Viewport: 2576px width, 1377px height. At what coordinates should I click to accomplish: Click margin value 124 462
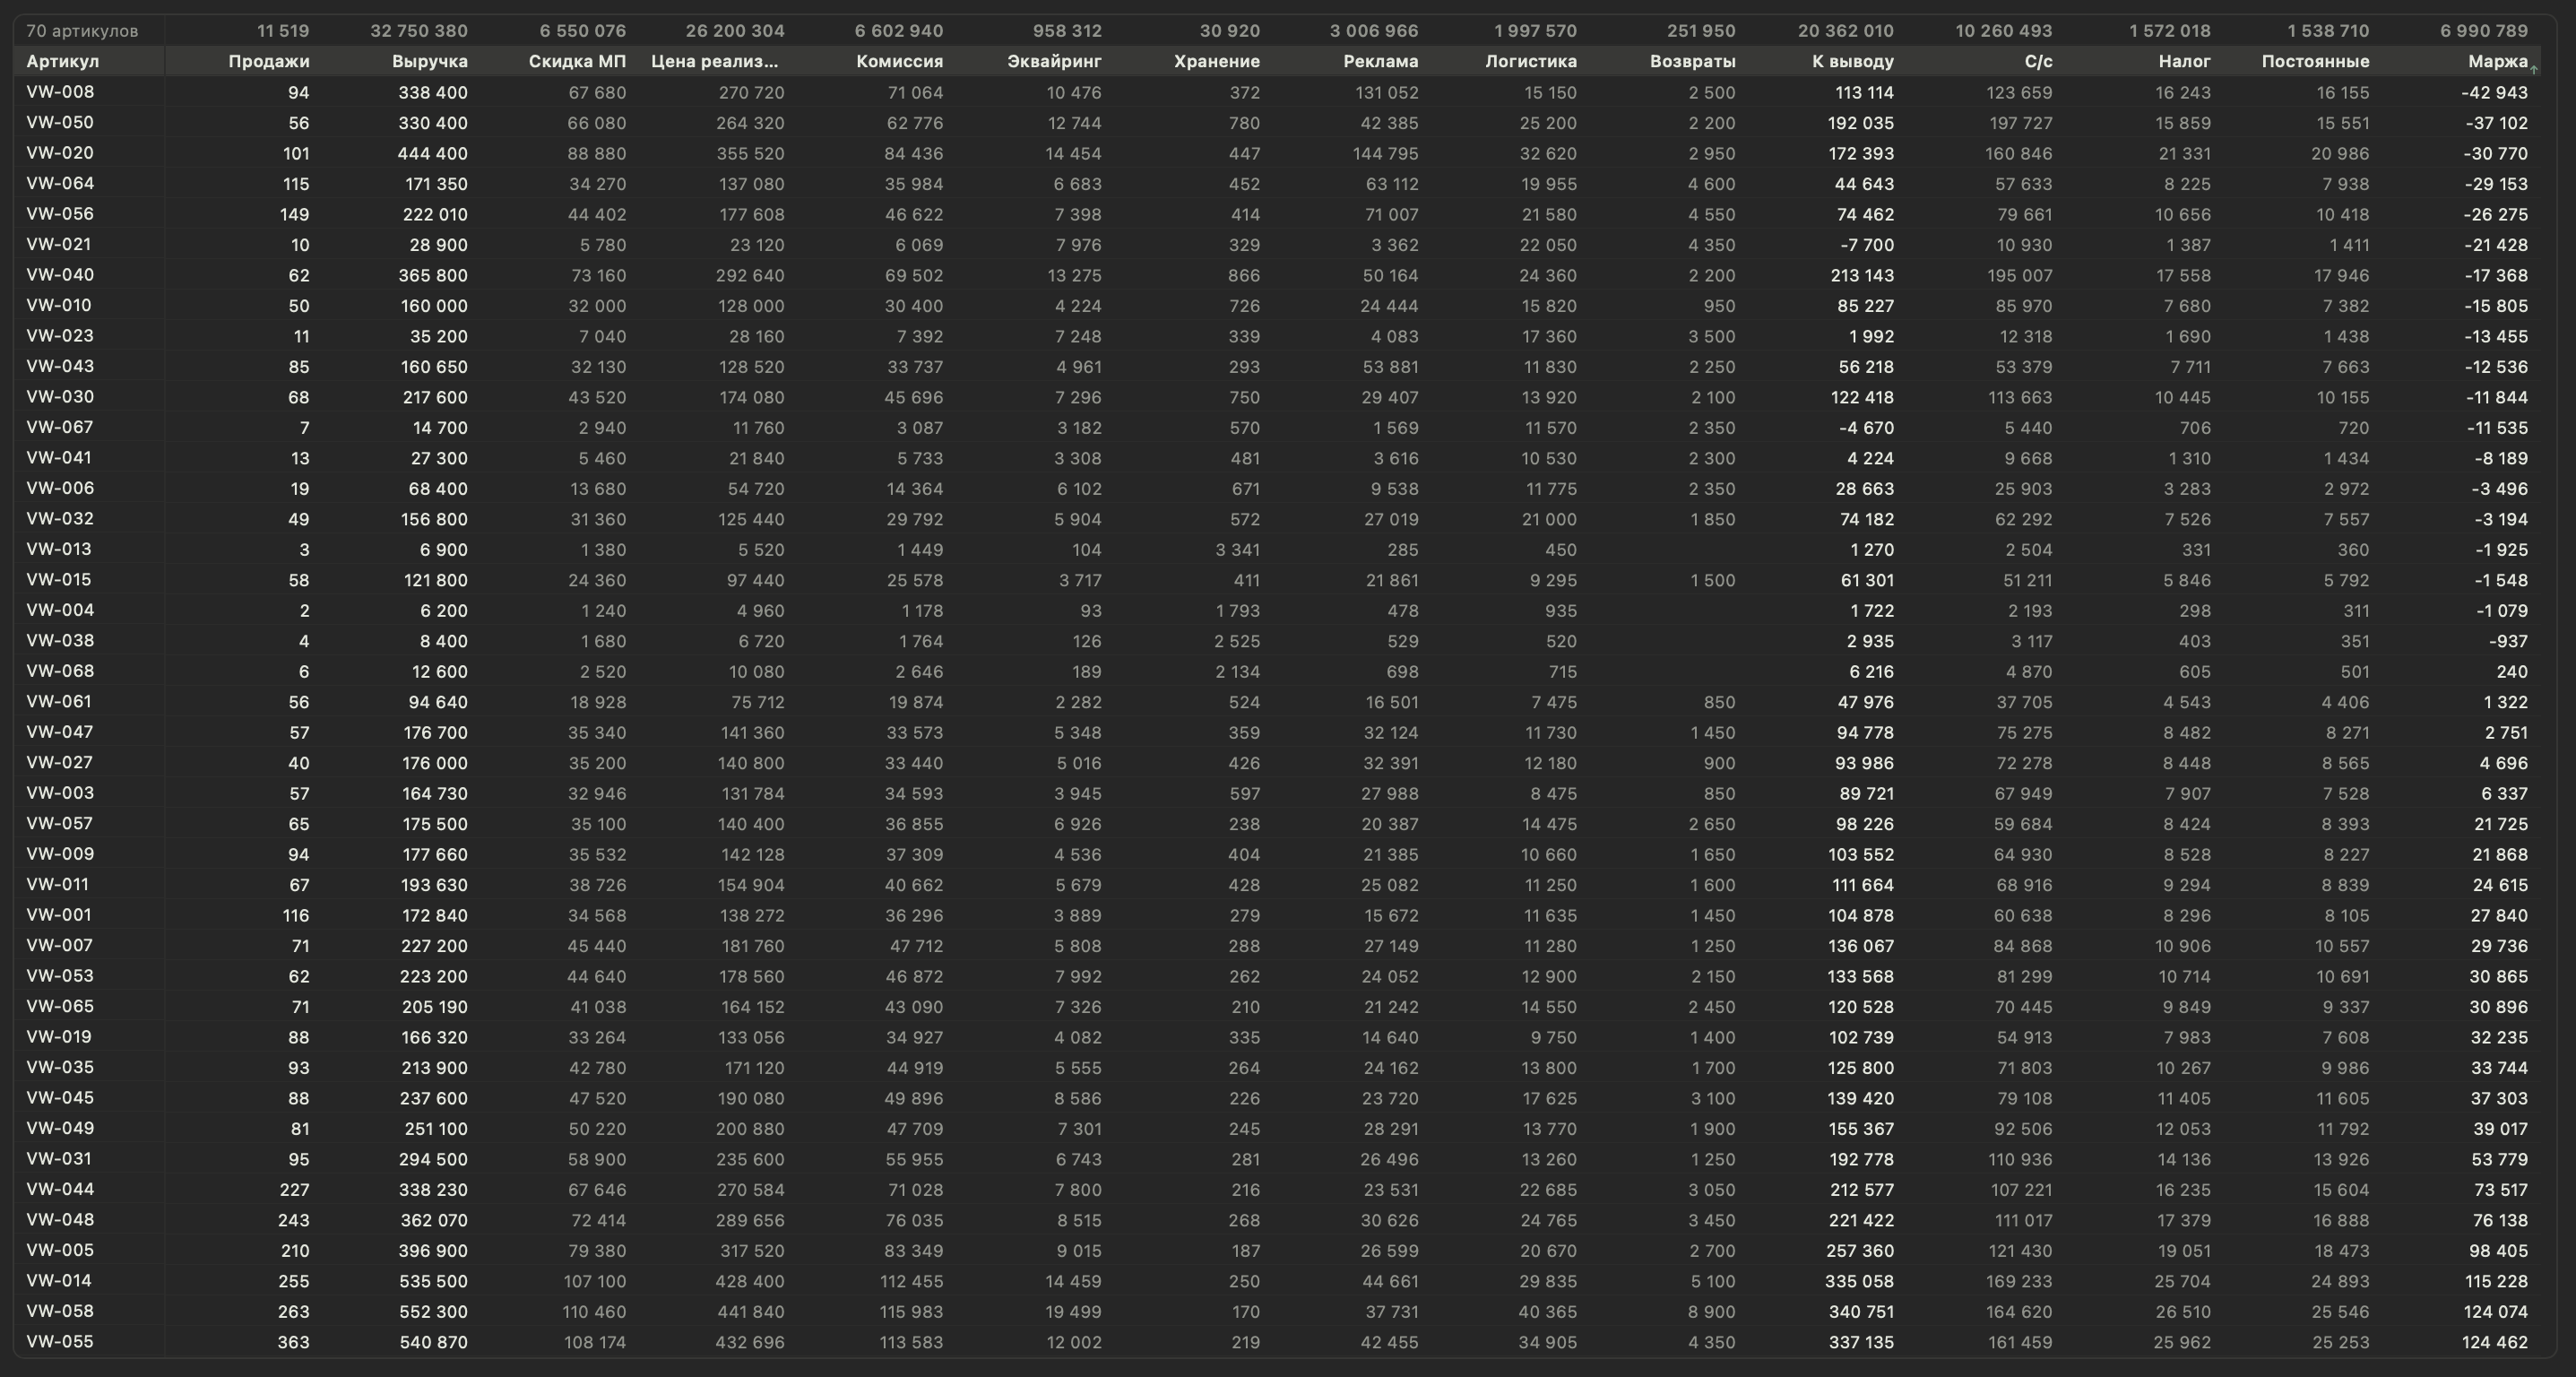2495,1342
